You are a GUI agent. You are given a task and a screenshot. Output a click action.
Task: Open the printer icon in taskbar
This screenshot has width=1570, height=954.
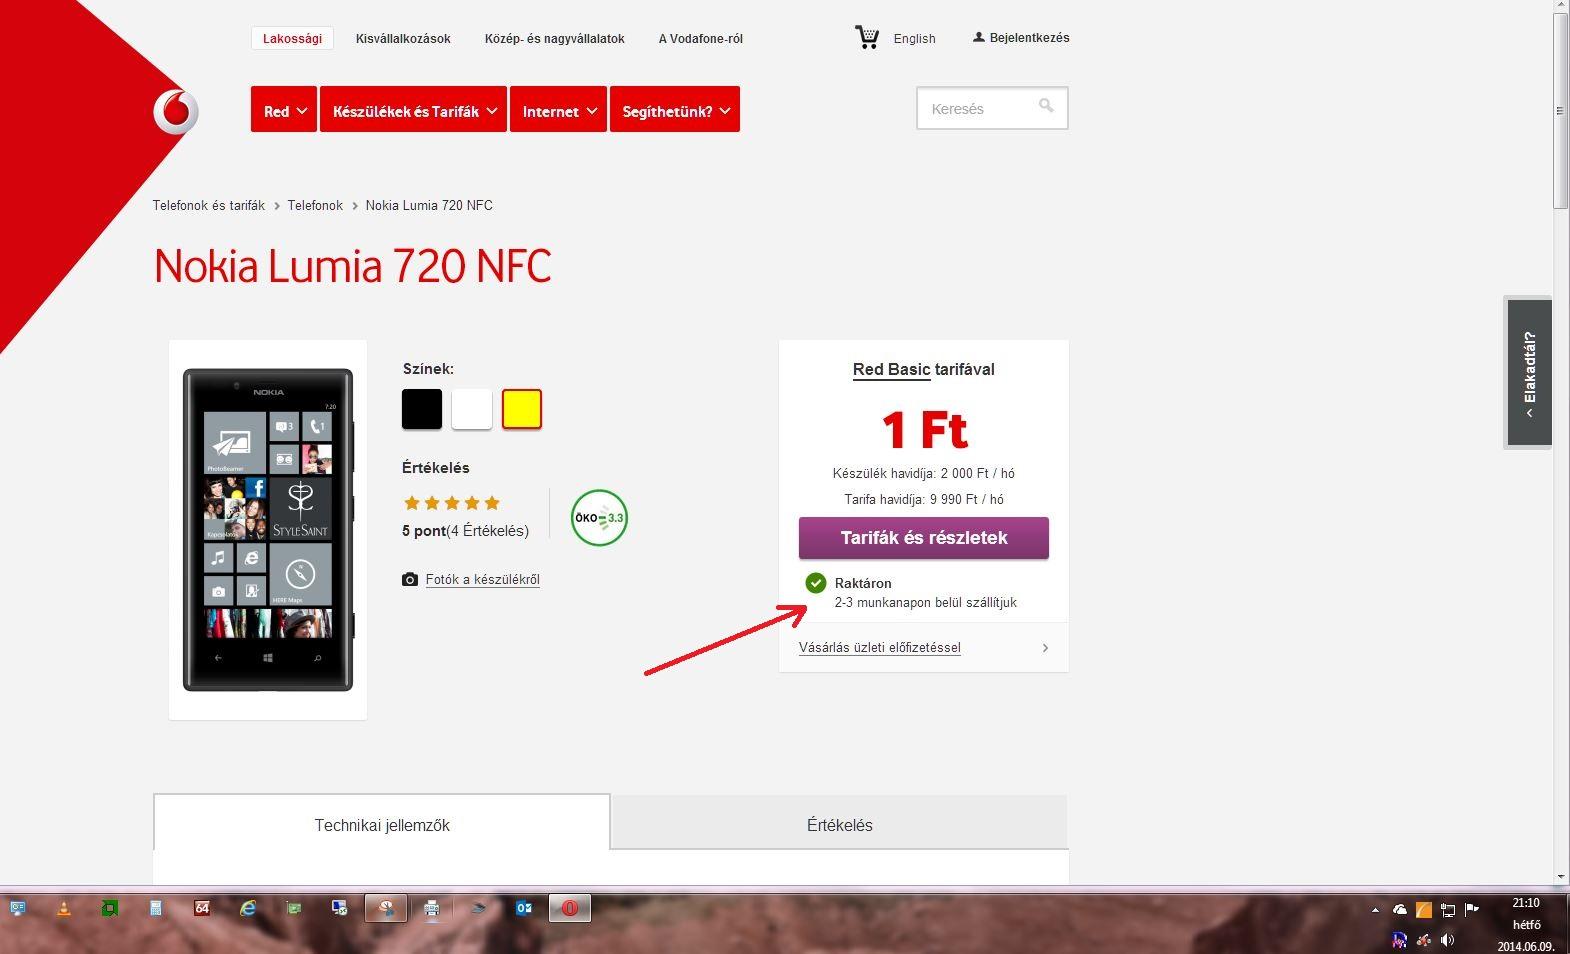[432, 908]
